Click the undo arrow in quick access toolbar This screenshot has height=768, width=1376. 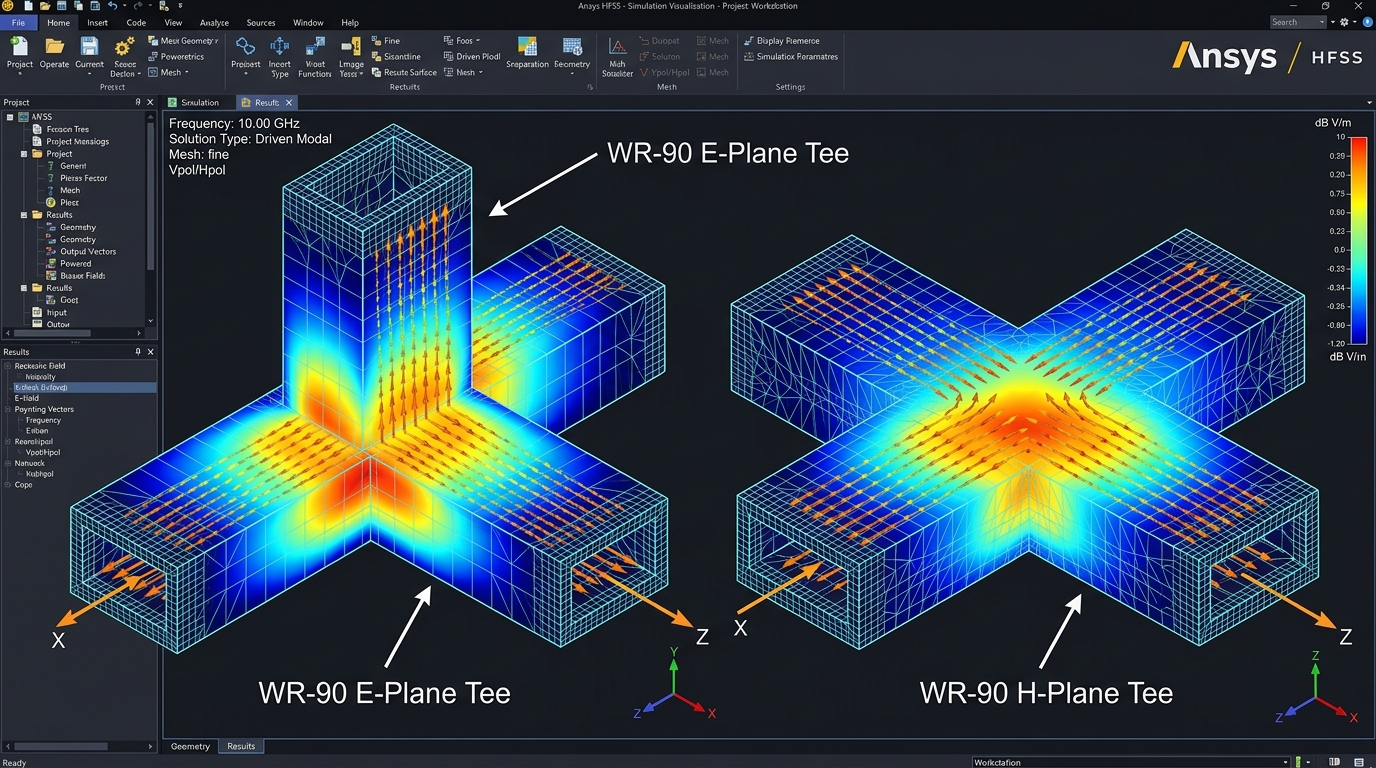click(112, 6)
